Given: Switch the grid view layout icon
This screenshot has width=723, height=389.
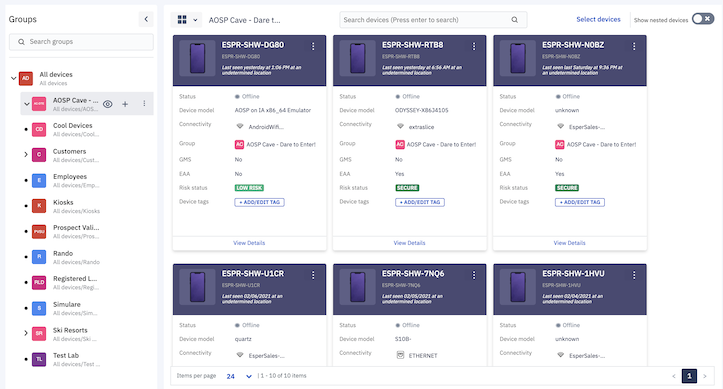Looking at the screenshot, I should coord(182,20).
